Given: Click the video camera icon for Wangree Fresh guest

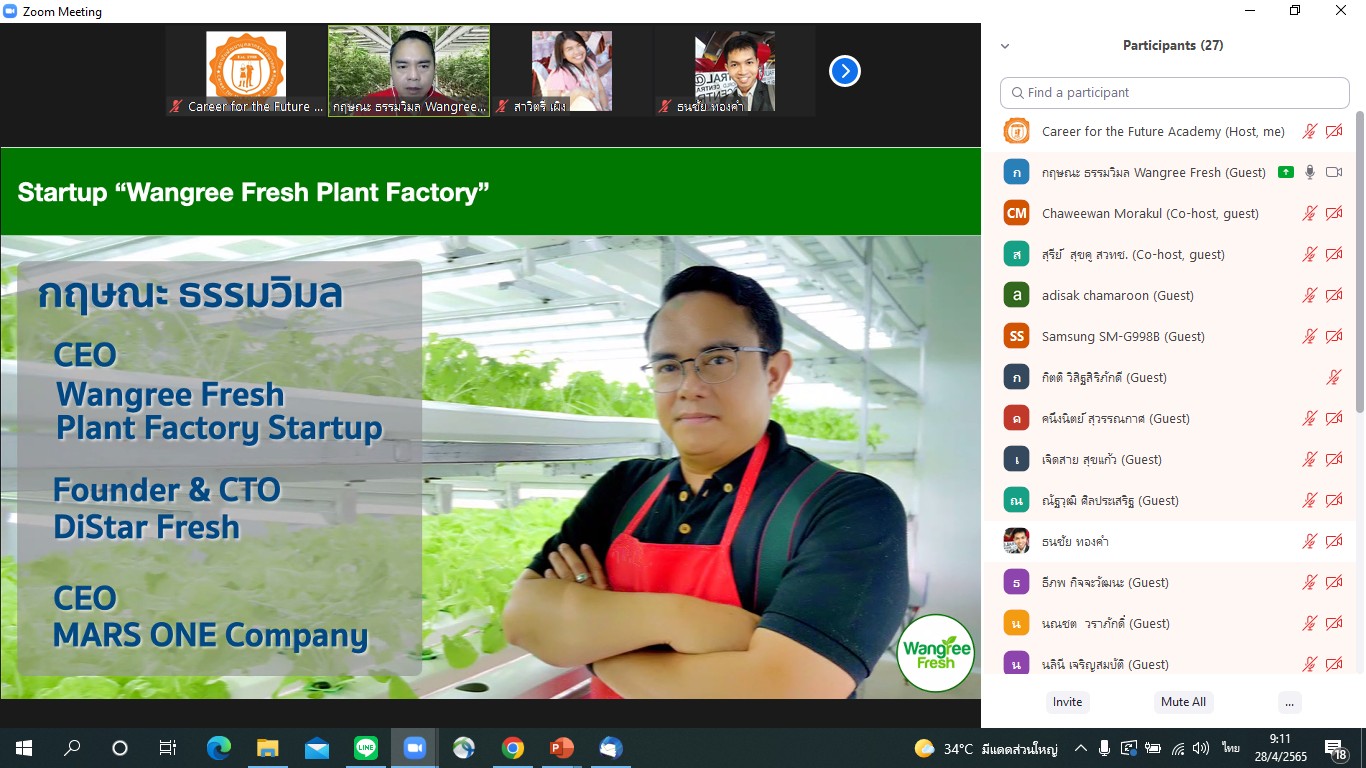Looking at the screenshot, I should point(1334,172).
